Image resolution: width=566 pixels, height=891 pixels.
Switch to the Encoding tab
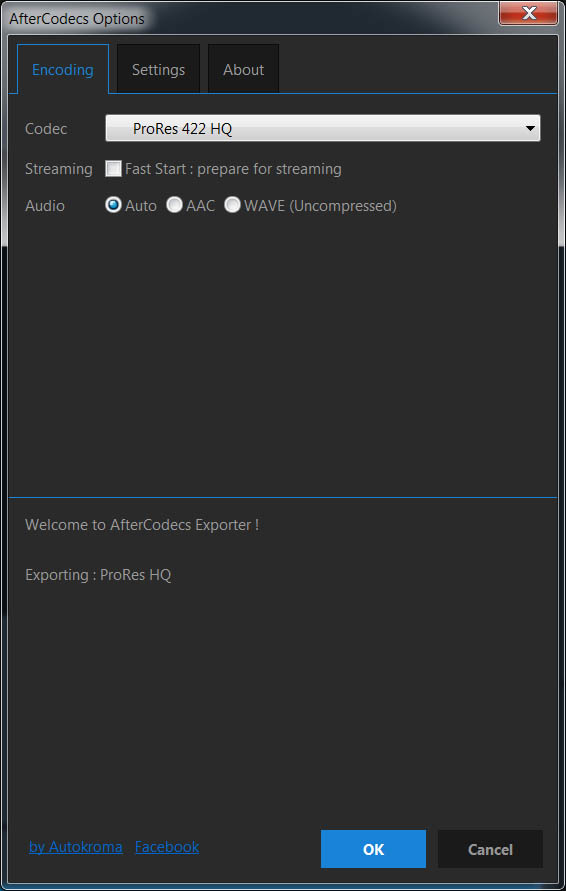coord(63,69)
